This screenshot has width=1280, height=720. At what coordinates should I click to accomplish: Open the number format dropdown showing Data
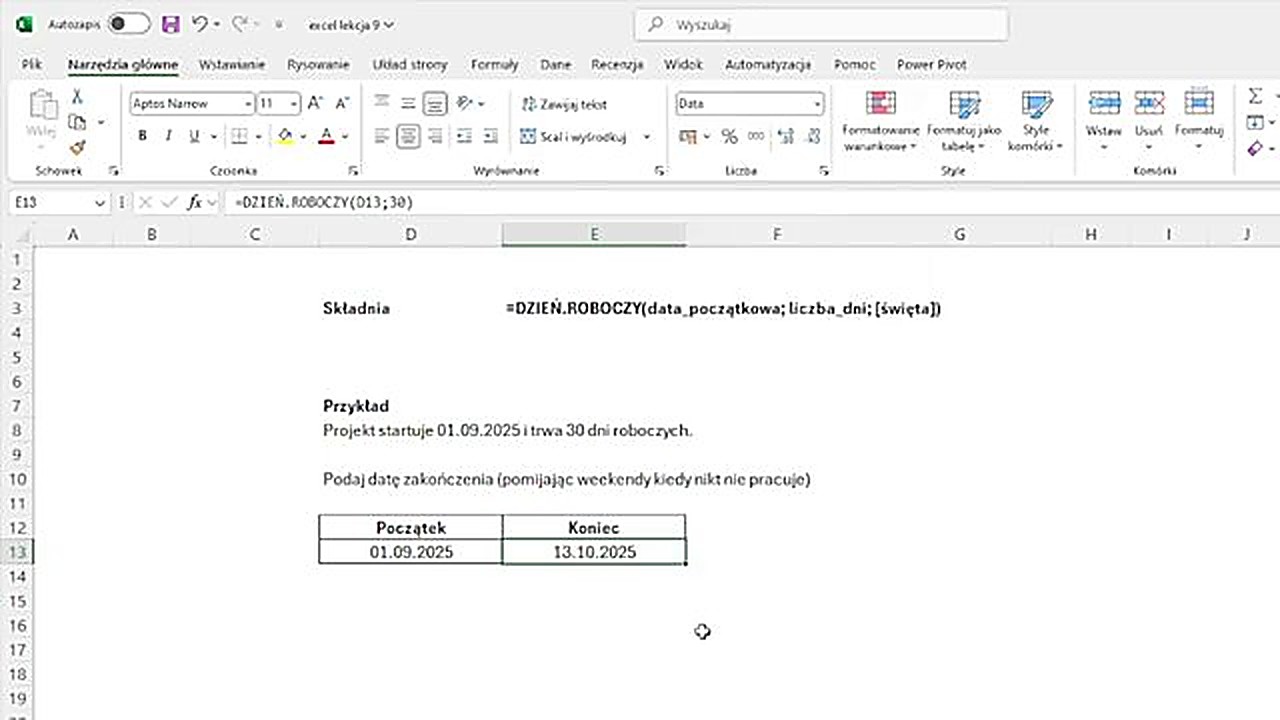pos(817,104)
